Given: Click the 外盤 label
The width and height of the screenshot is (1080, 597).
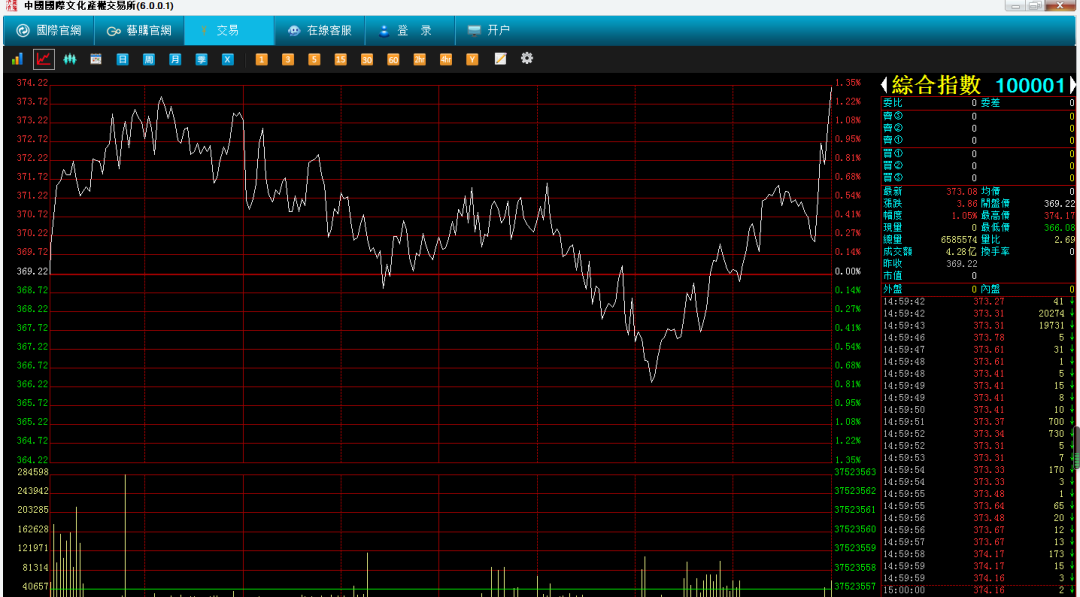Looking at the screenshot, I should [892, 289].
